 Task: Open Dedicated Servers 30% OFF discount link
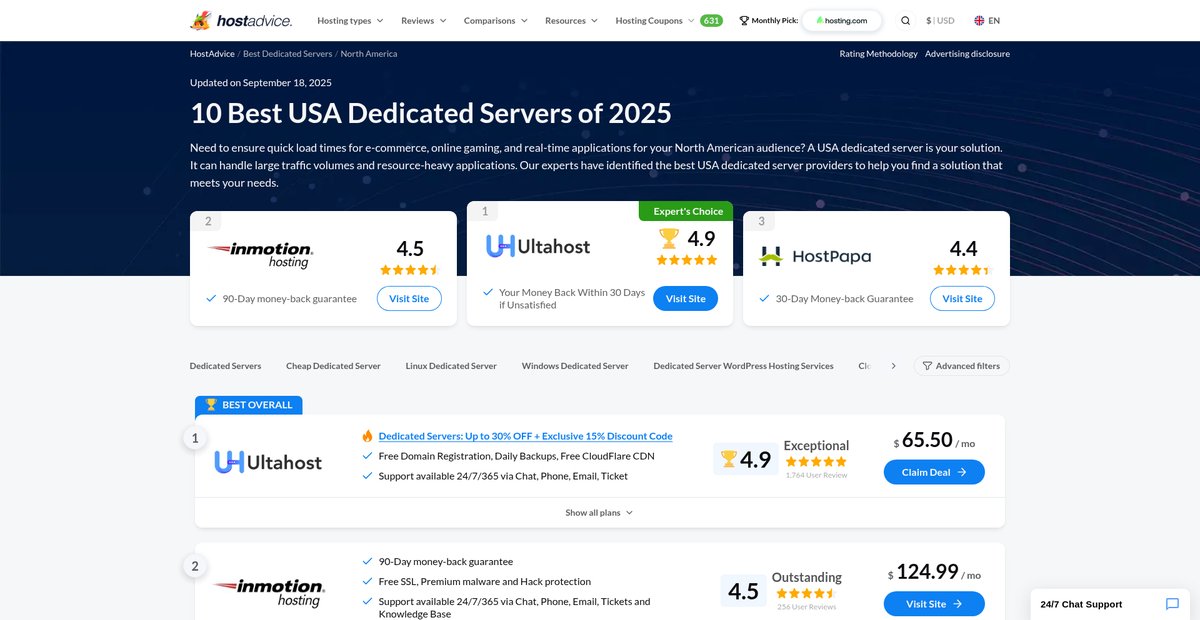525,436
